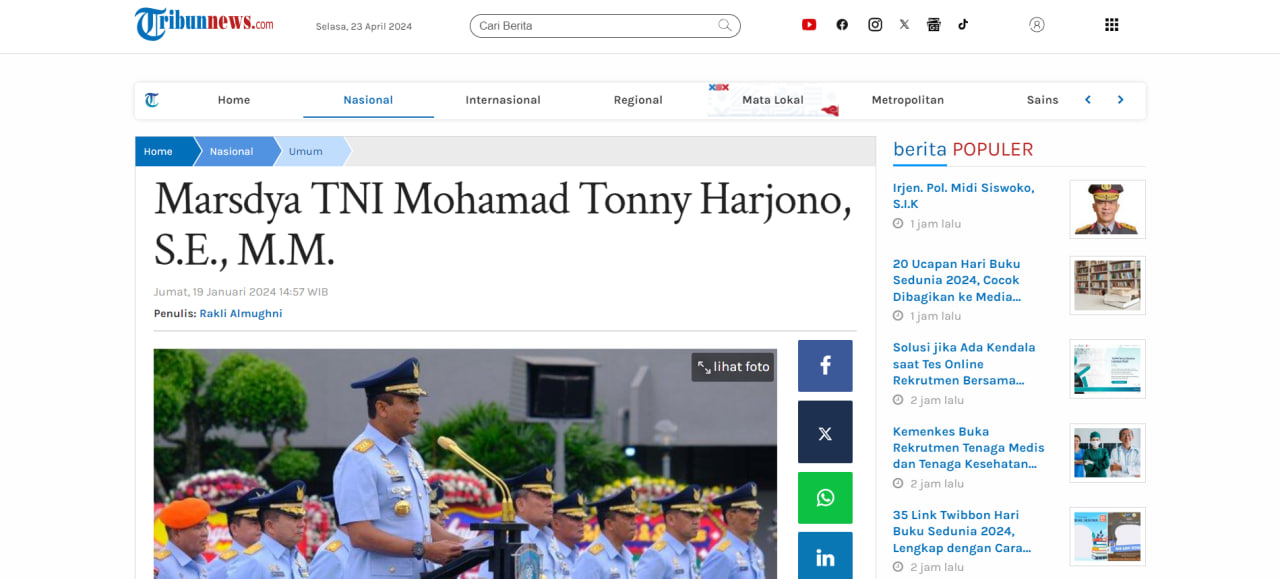Share article via WhatsApp button

tap(825, 498)
